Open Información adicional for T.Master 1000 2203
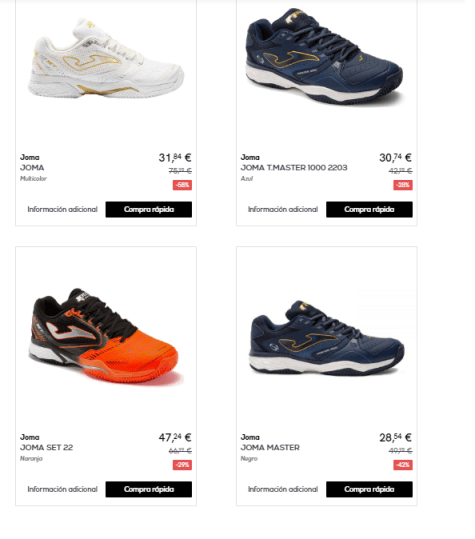The width and height of the screenshot is (475, 539). click(x=283, y=209)
